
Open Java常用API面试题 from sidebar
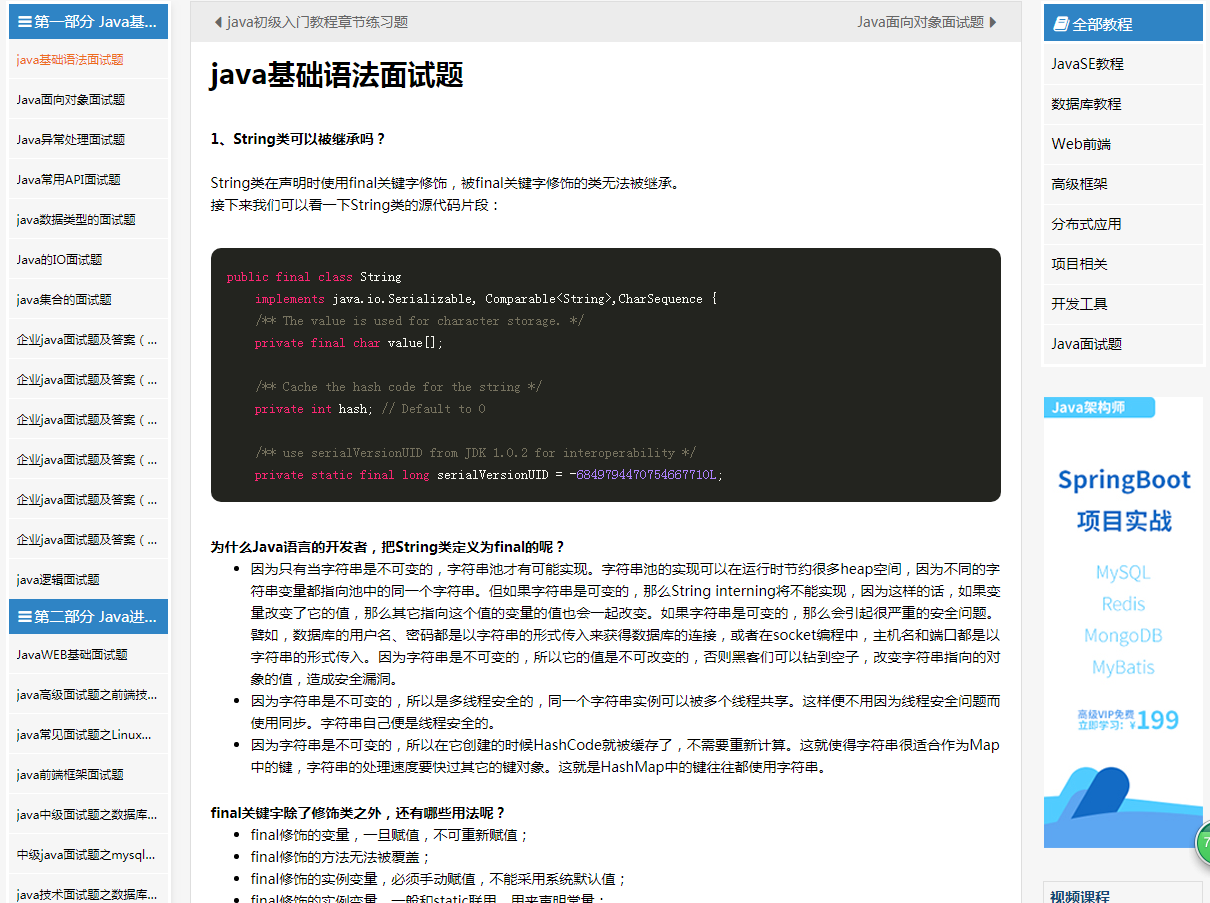click(68, 180)
